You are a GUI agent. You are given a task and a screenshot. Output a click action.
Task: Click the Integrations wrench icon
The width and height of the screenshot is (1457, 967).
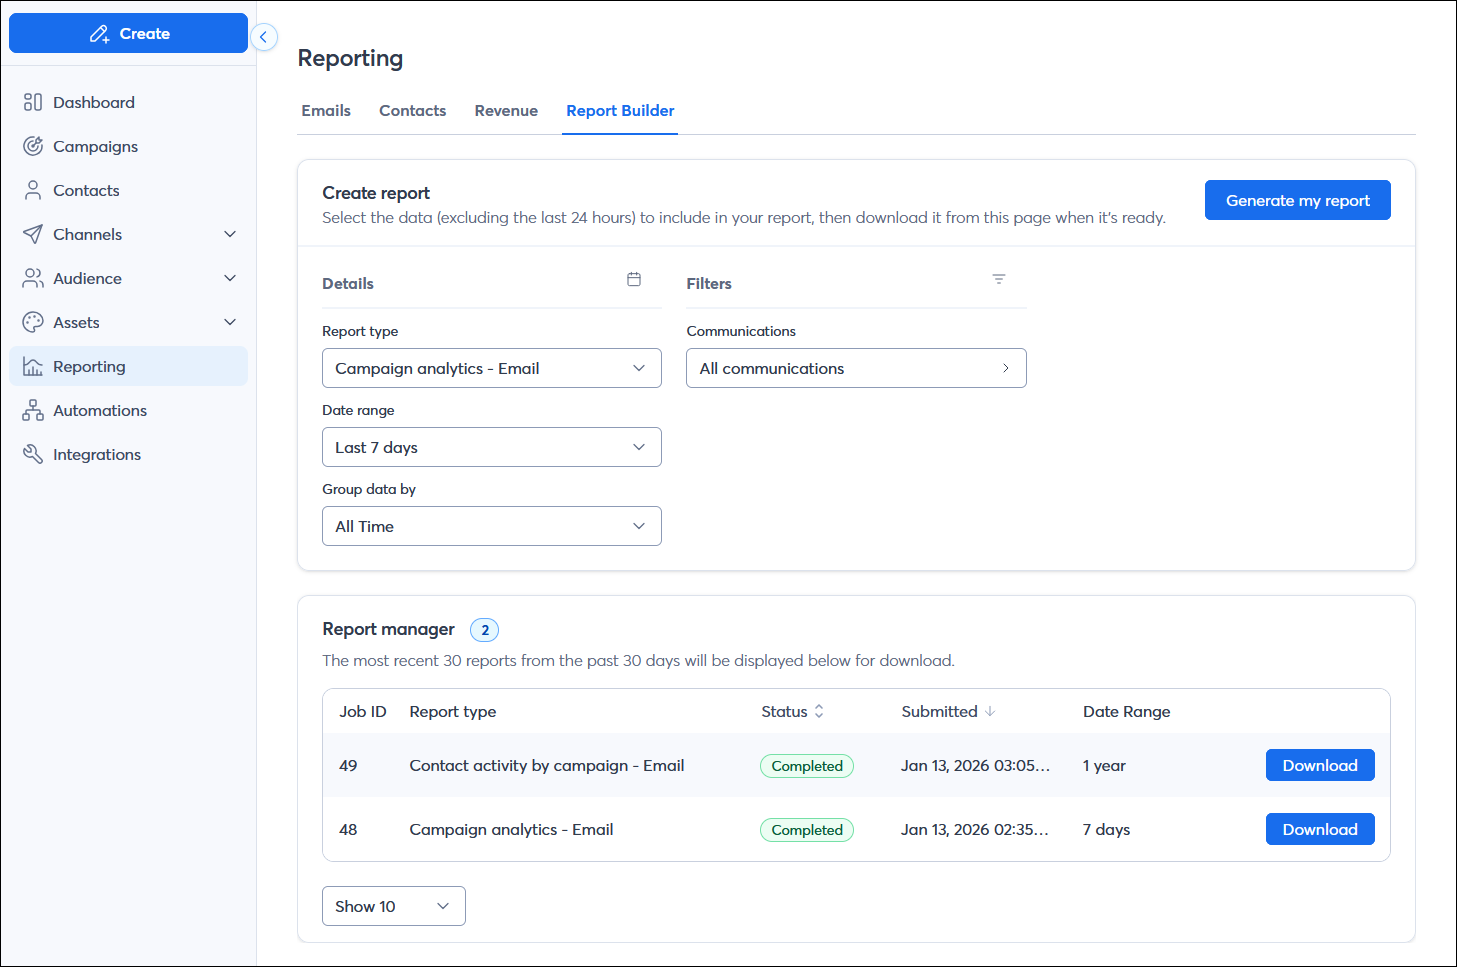(33, 454)
